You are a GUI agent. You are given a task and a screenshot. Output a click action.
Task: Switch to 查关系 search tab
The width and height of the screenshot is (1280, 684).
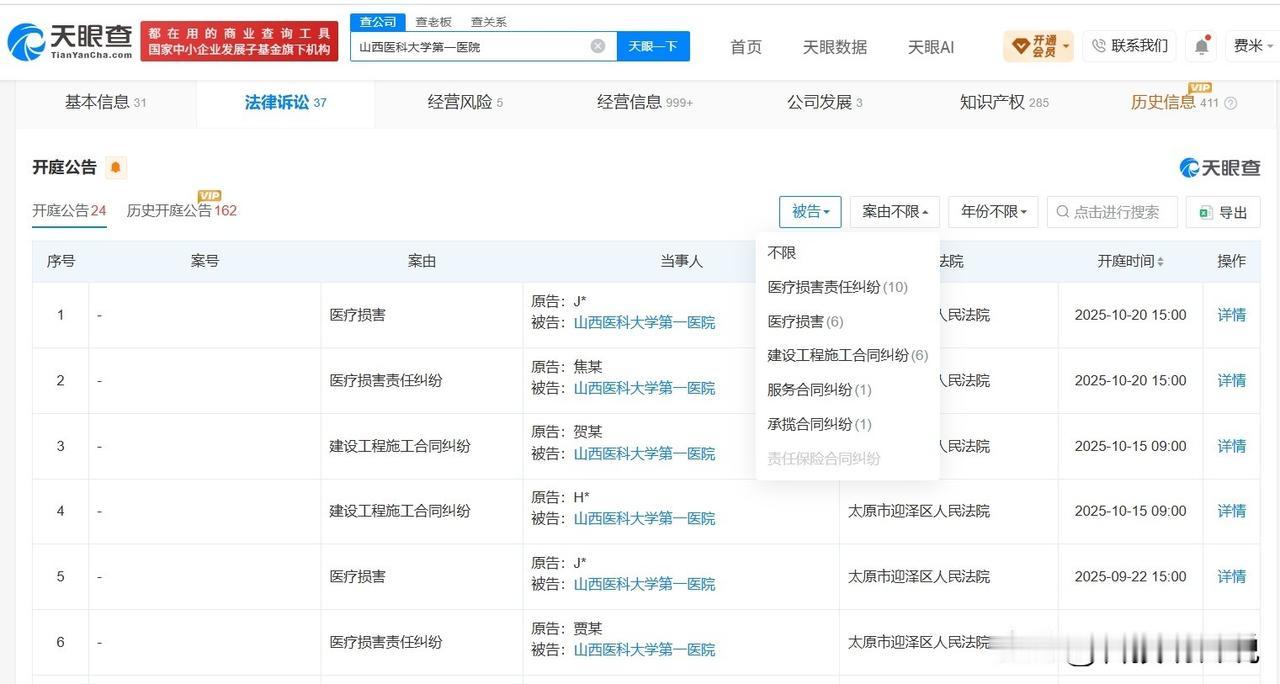tap(488, 22)
